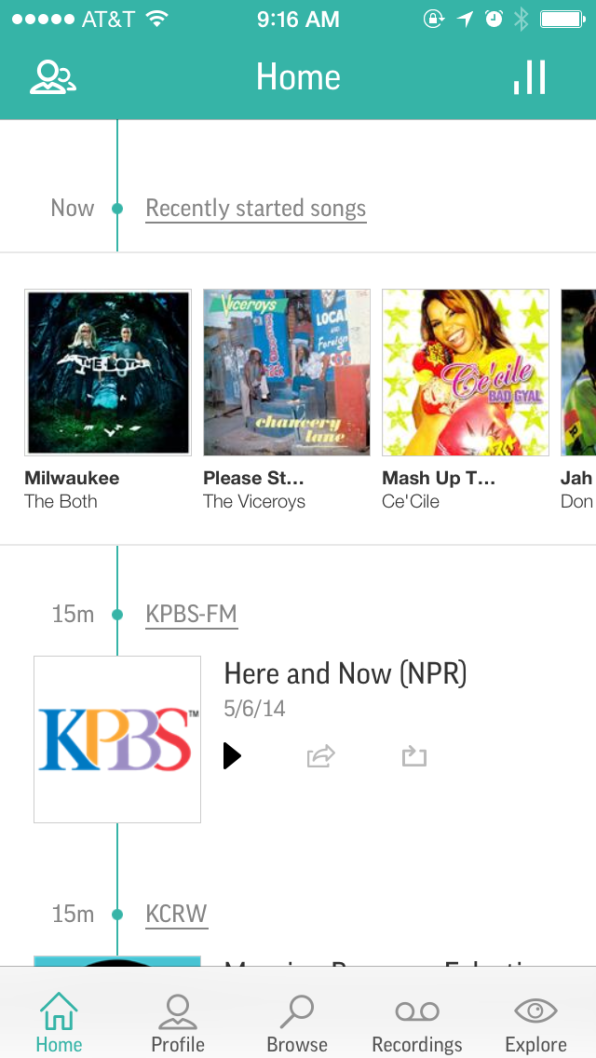Open the Recordings tab
Screen dimensions: 596x1058
pyautogui.click(x=417, y=1022)
